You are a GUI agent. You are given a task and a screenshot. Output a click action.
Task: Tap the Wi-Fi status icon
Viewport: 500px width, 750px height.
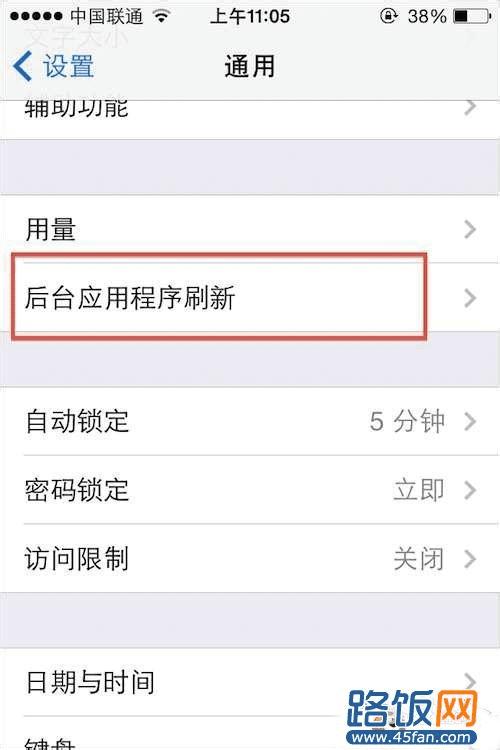click(162, 16)
